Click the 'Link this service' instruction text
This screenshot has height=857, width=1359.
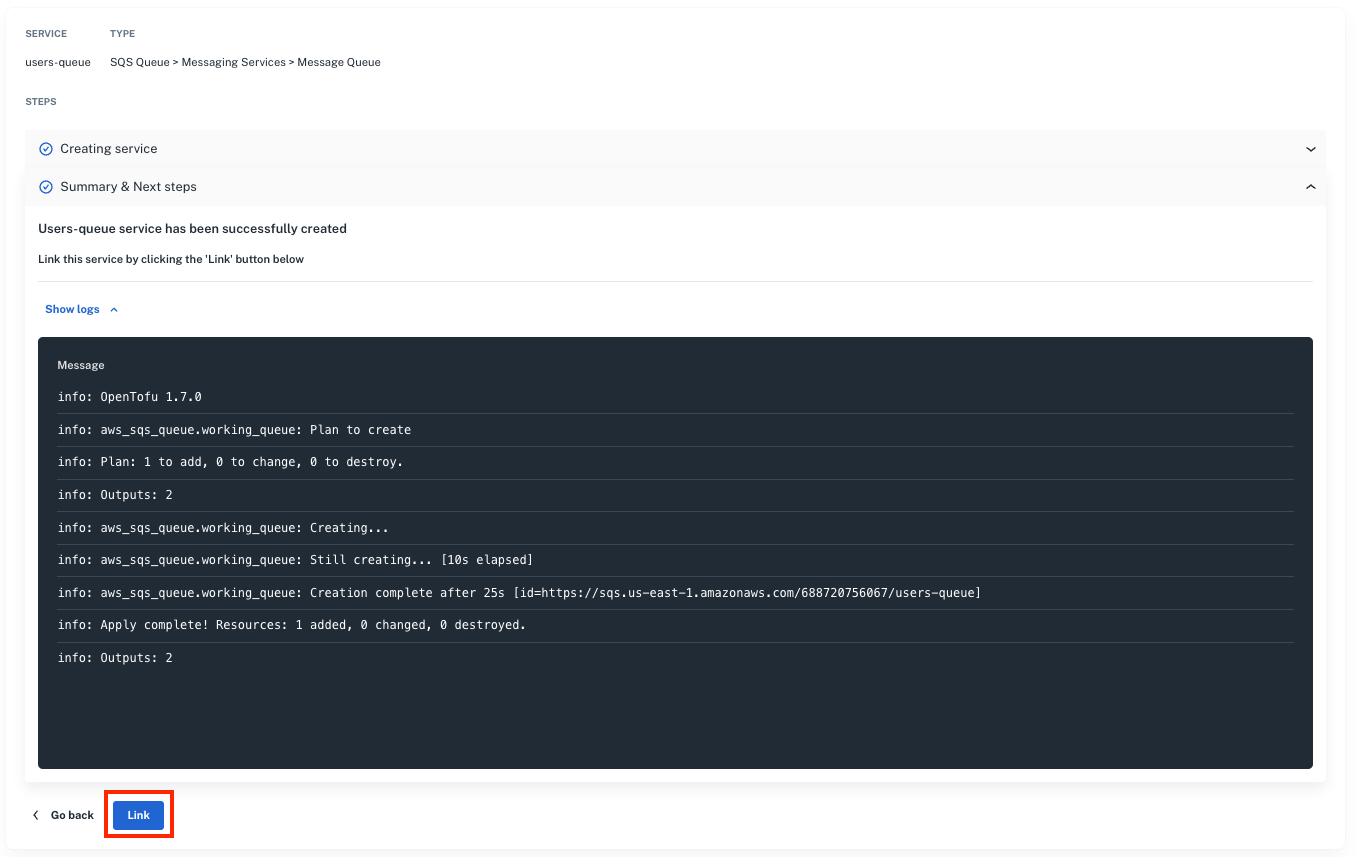[171, 259]
